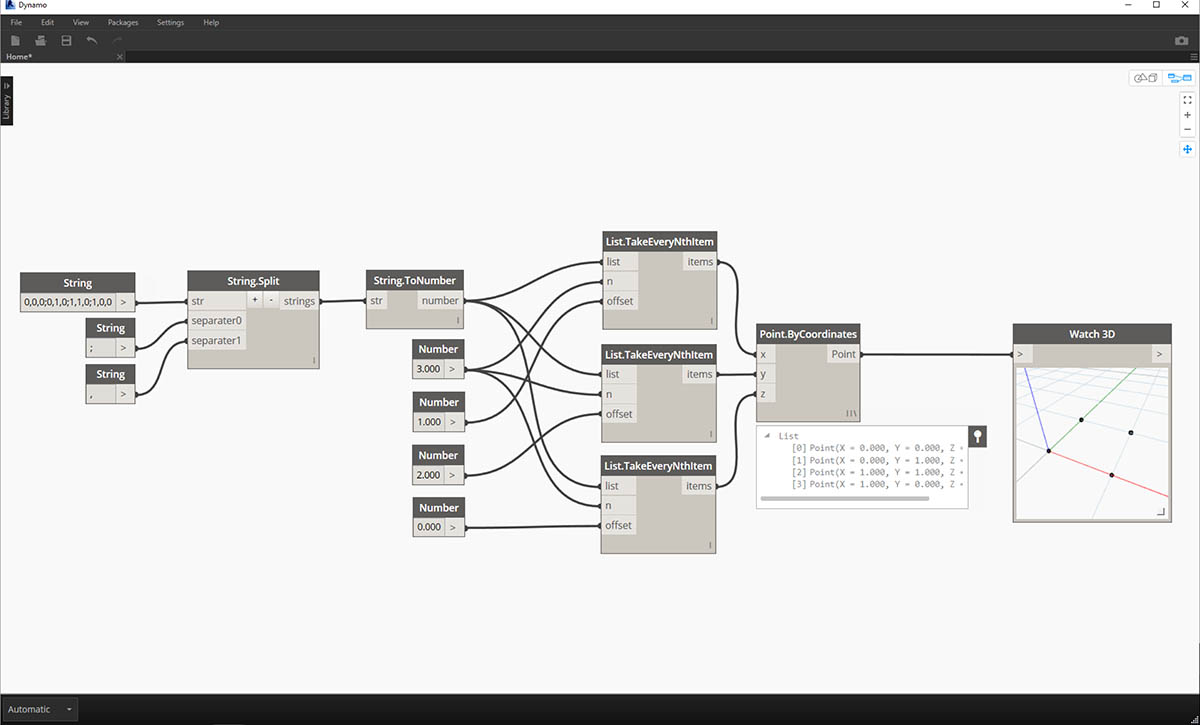1200x725 pixels.
Task: Click the Save icon in toolbar
Action: 66,40
